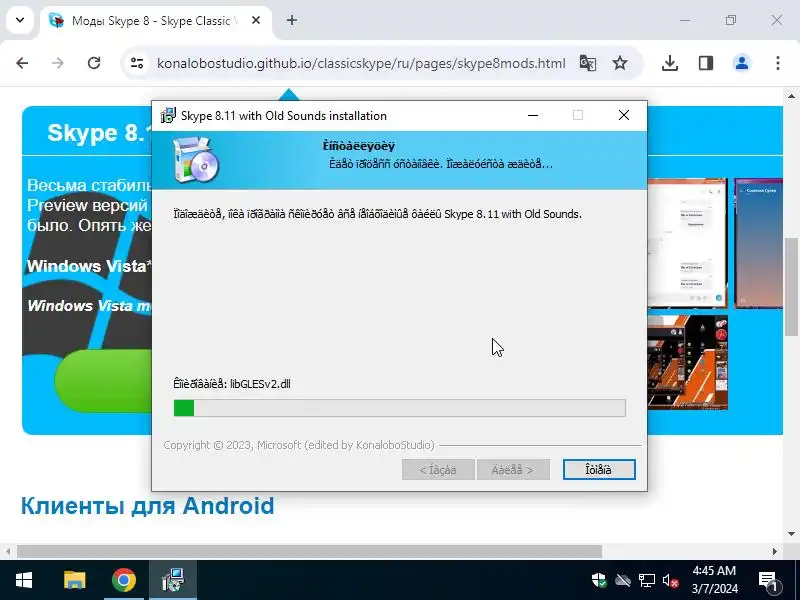
Task: Bookmark this page with the star icon
Action: click(620, 63)
